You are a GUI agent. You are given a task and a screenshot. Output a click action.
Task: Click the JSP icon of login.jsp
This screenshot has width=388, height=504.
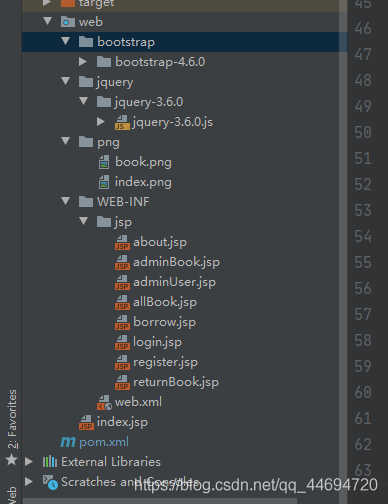[x=122, y=342]
